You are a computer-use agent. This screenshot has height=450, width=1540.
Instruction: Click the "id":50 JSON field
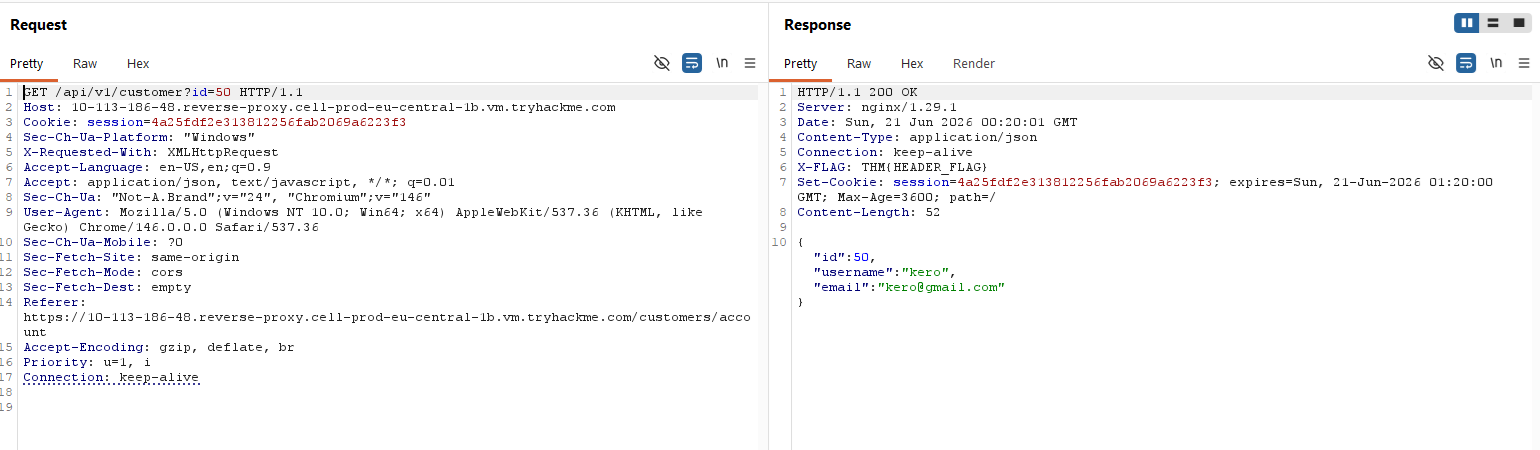[x=845, y=257]
